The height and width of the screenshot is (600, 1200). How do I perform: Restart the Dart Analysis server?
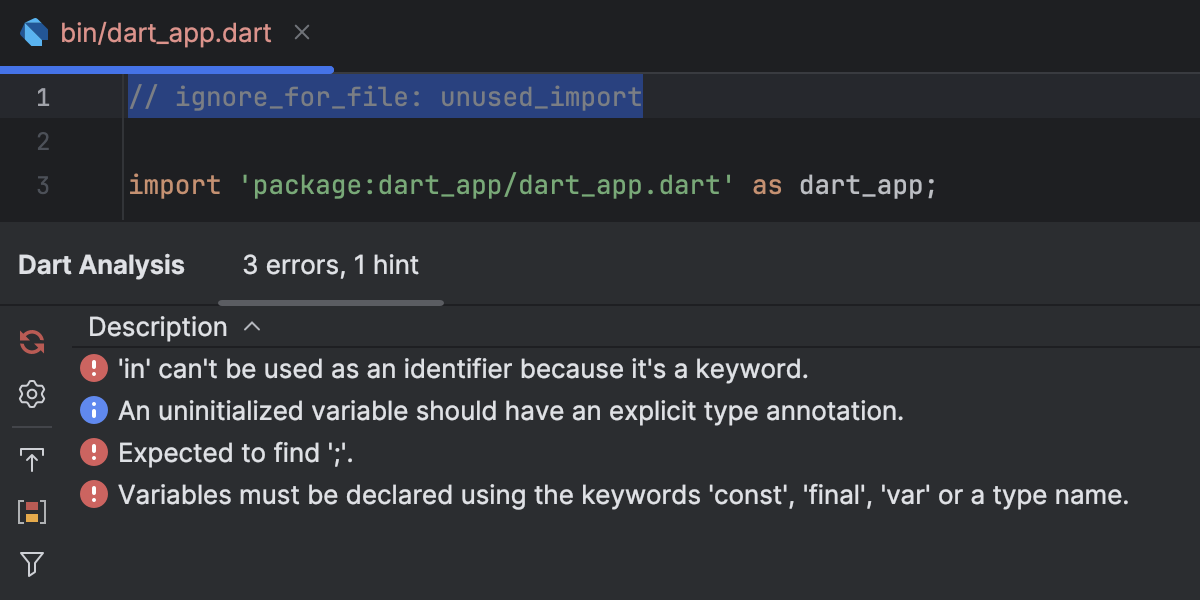tap(31, 341)
